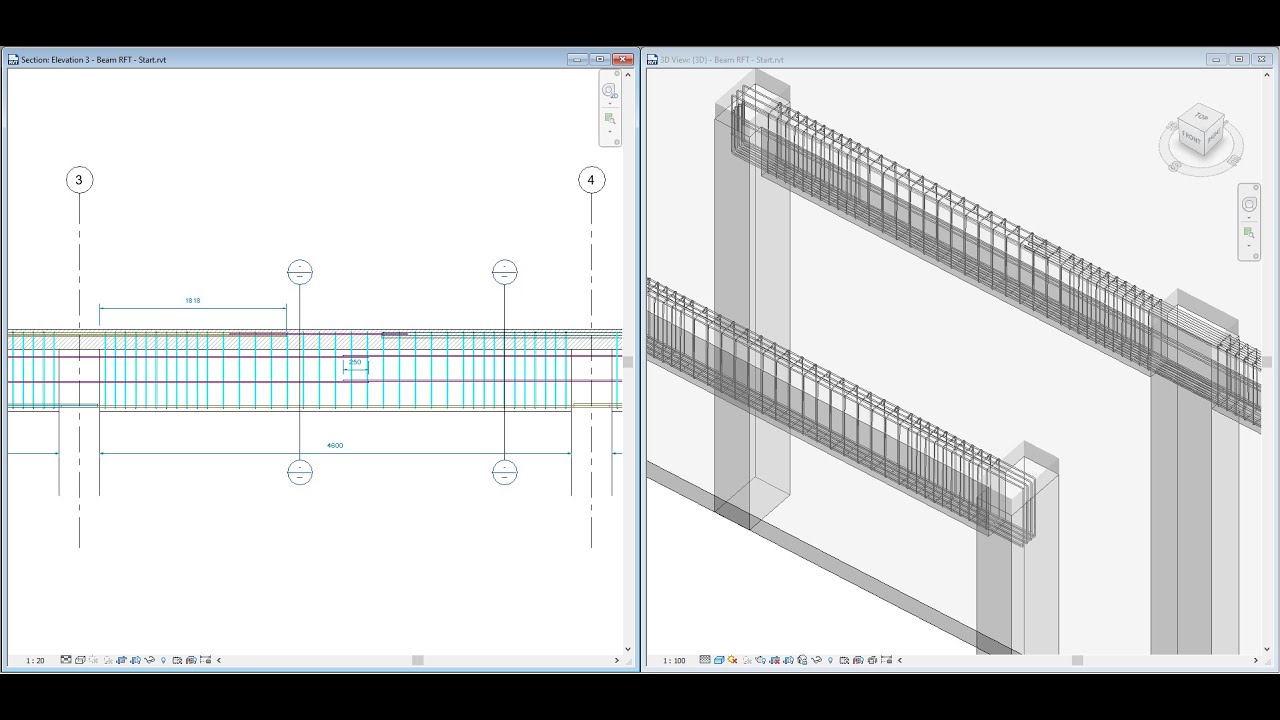The width and height of the screenshot is (1280, 720).
Task: Open Unlocked 3D View house icon
Action: click(x=802, y=660)
